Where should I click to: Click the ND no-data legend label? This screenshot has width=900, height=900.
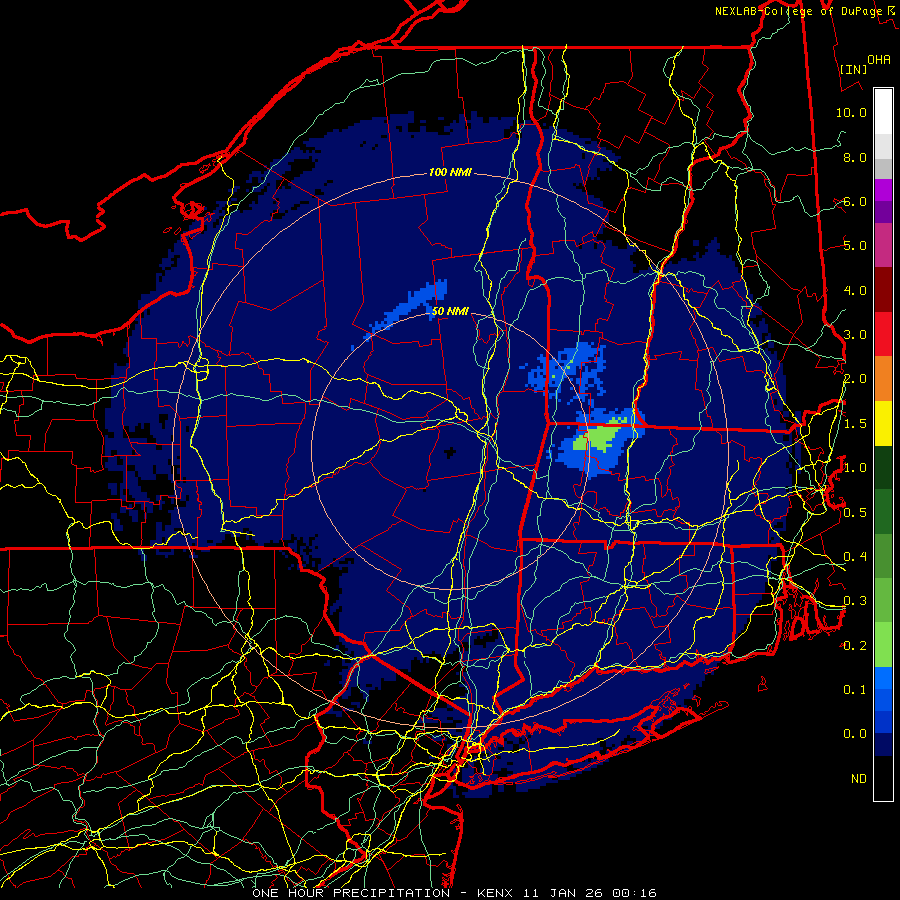tap(859, 779)
